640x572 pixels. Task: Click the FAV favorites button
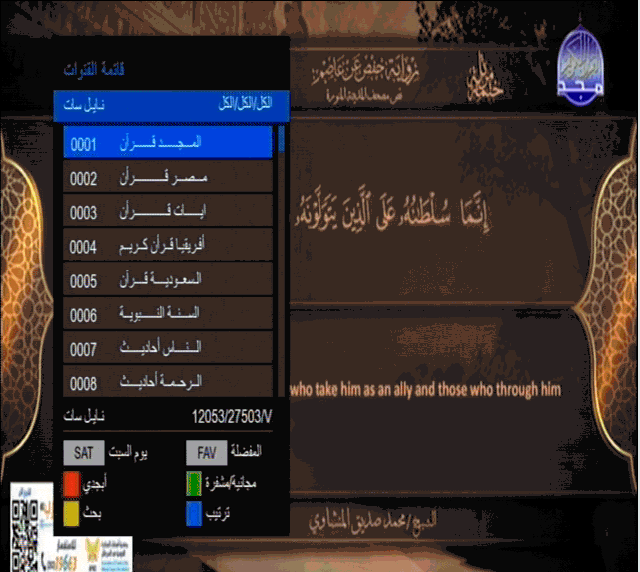pyautogui.click(x=207, y=452)
